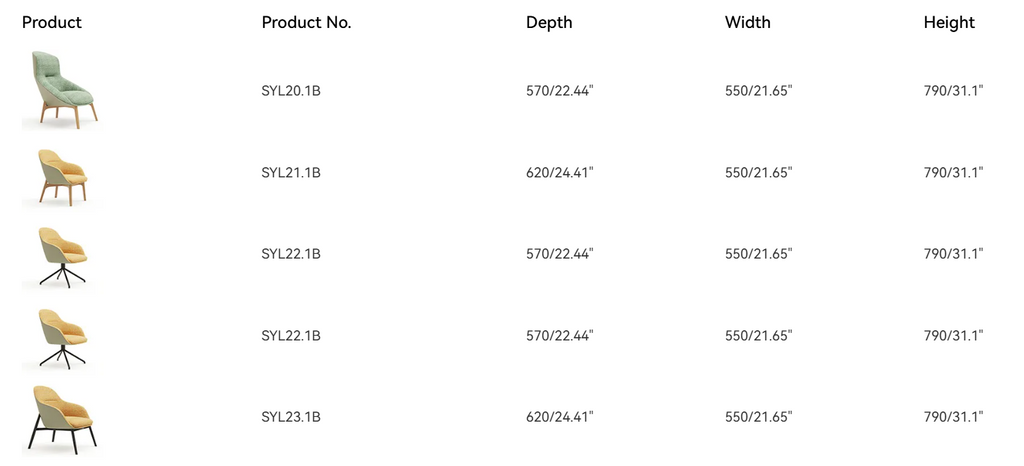
Task: Select the Height column header
Action: point(949,22)
